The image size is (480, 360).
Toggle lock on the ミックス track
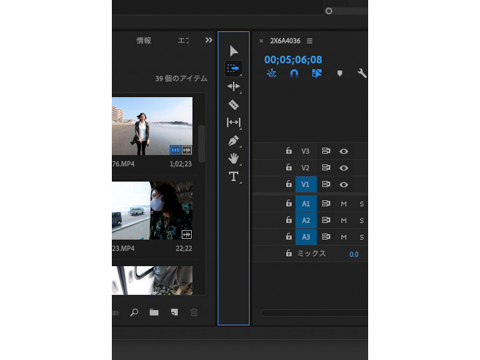click(289, 253)
